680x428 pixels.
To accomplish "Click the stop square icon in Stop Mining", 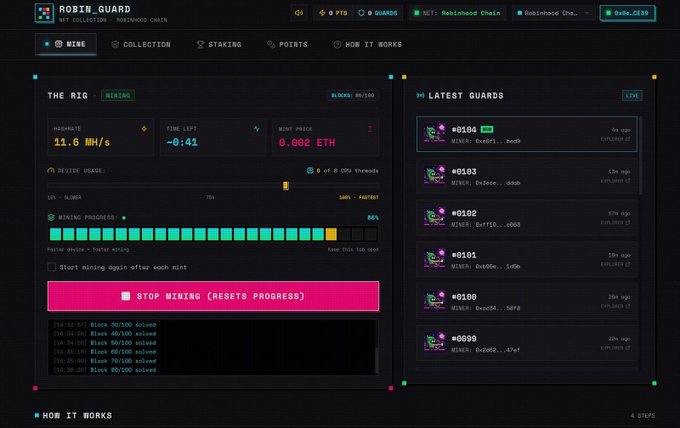I will [126, 296].
